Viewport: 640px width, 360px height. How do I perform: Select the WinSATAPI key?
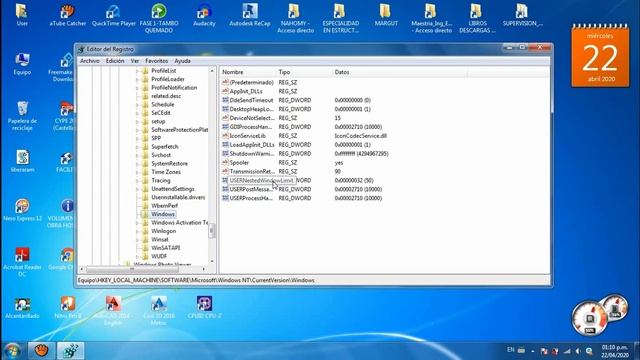[166, 248]
